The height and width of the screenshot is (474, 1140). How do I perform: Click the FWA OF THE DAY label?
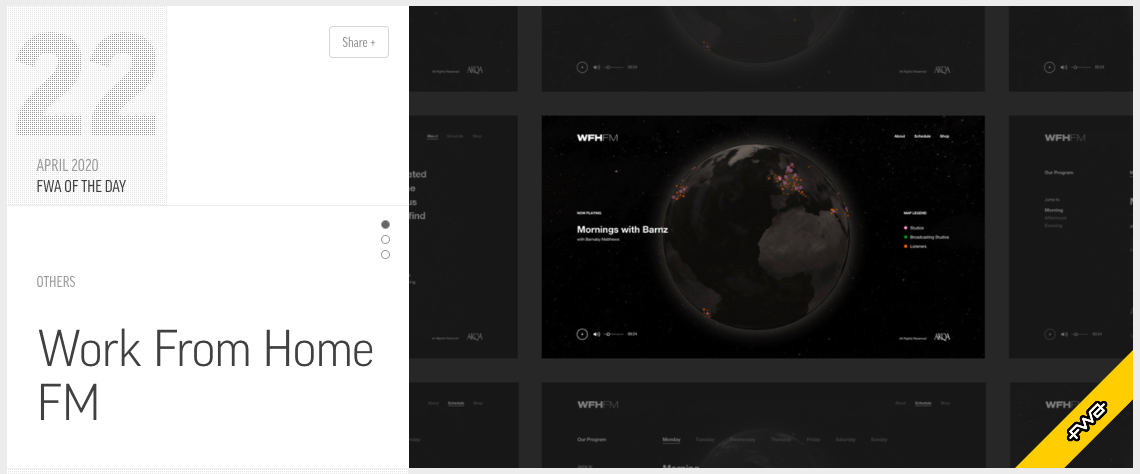coord(81,186)
